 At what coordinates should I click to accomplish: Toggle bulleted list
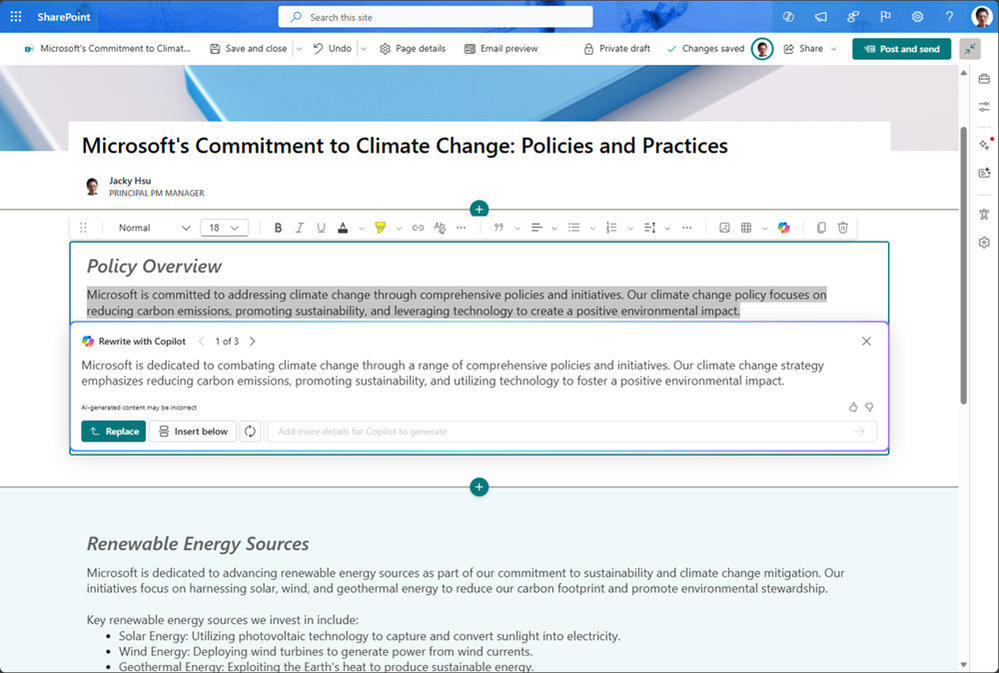pyautogui.click(x=574, y=228)
